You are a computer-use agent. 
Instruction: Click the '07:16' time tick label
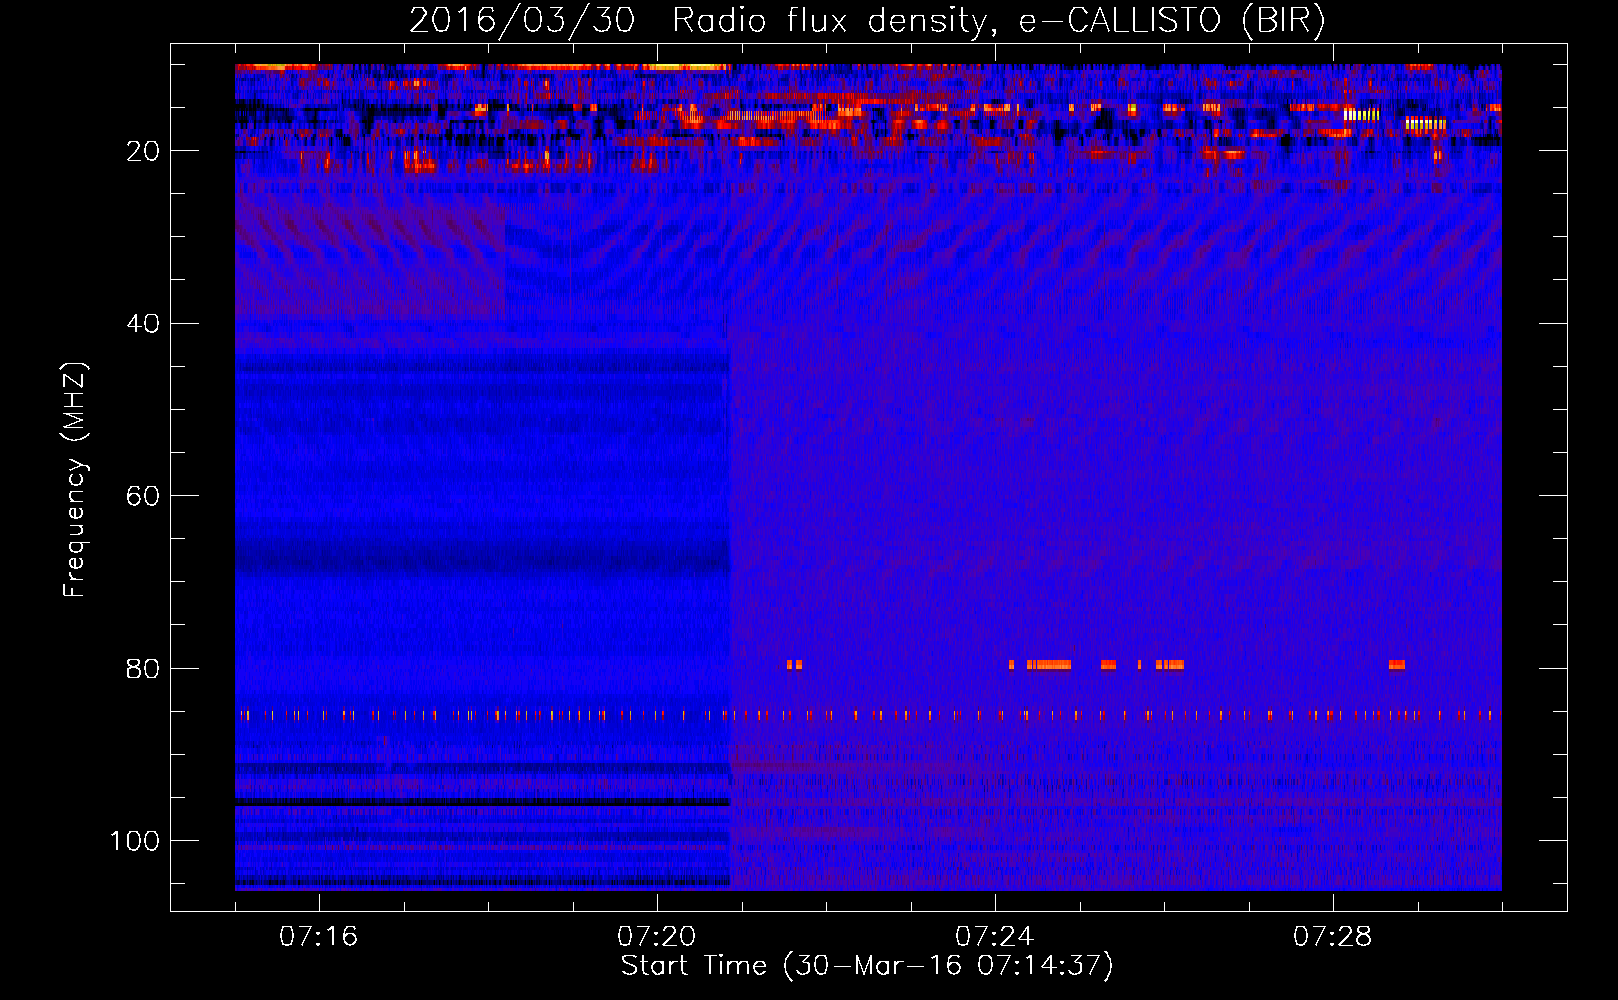coord(318,937)
